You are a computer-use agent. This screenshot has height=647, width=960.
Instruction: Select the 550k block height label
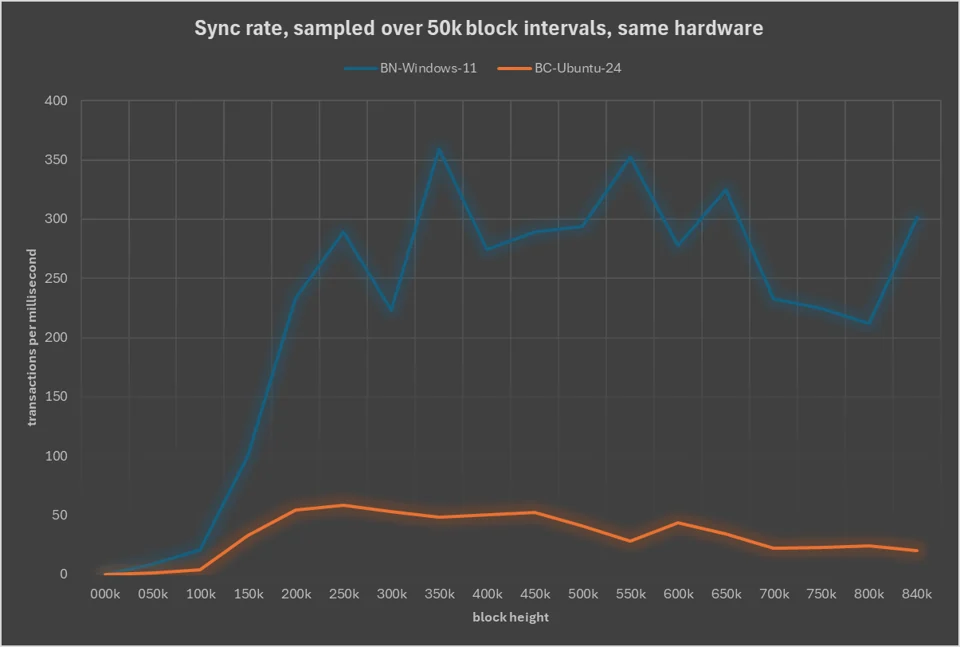(x=631, y=594)
